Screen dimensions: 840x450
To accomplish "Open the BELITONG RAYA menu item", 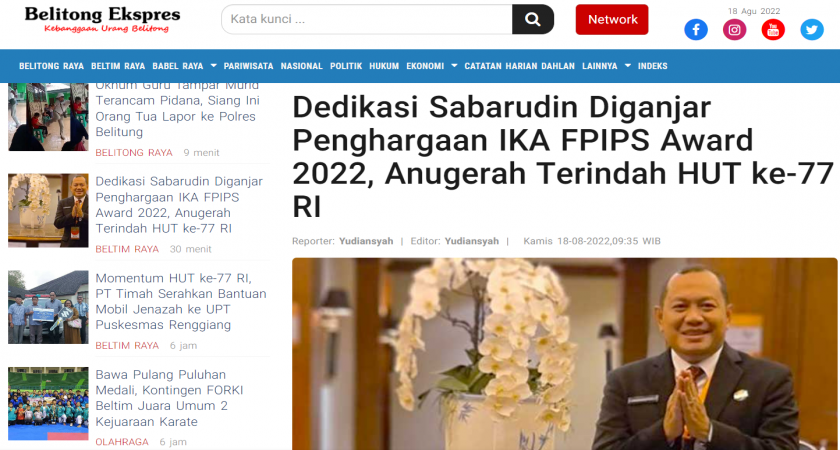I will pyautogui.click(x=51, y=66).
